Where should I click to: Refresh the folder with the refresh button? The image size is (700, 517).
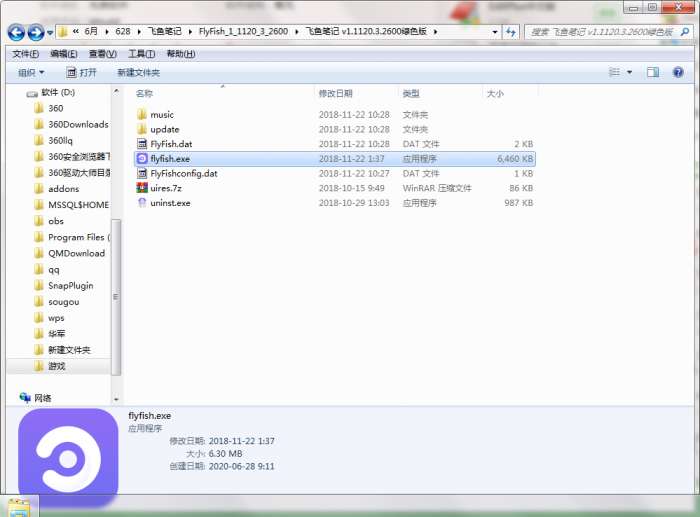pyautogui.click(x=511, y=32)
